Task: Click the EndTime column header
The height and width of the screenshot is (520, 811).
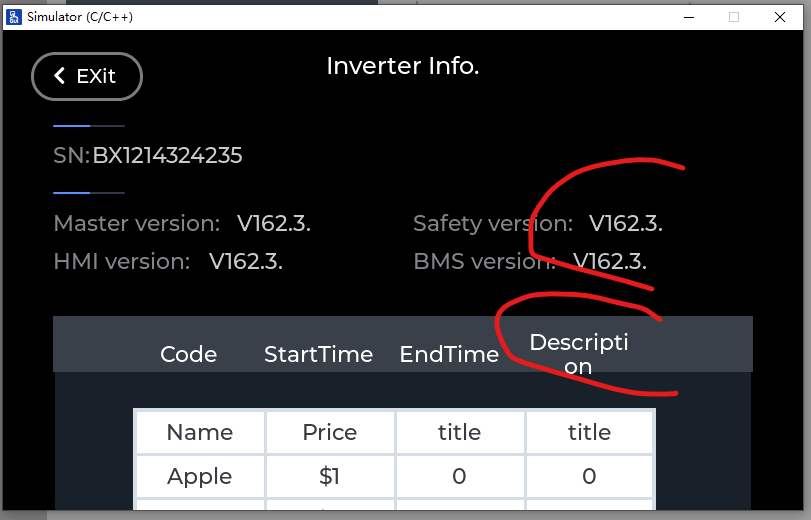Action: click(449, 354)
